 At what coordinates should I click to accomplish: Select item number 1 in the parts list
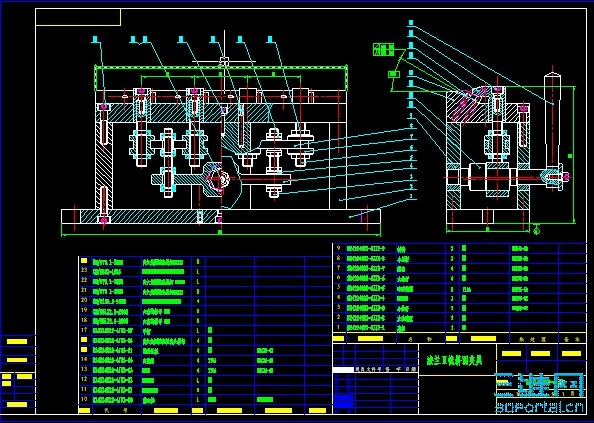pyautogui.click(x=339, y=327)
